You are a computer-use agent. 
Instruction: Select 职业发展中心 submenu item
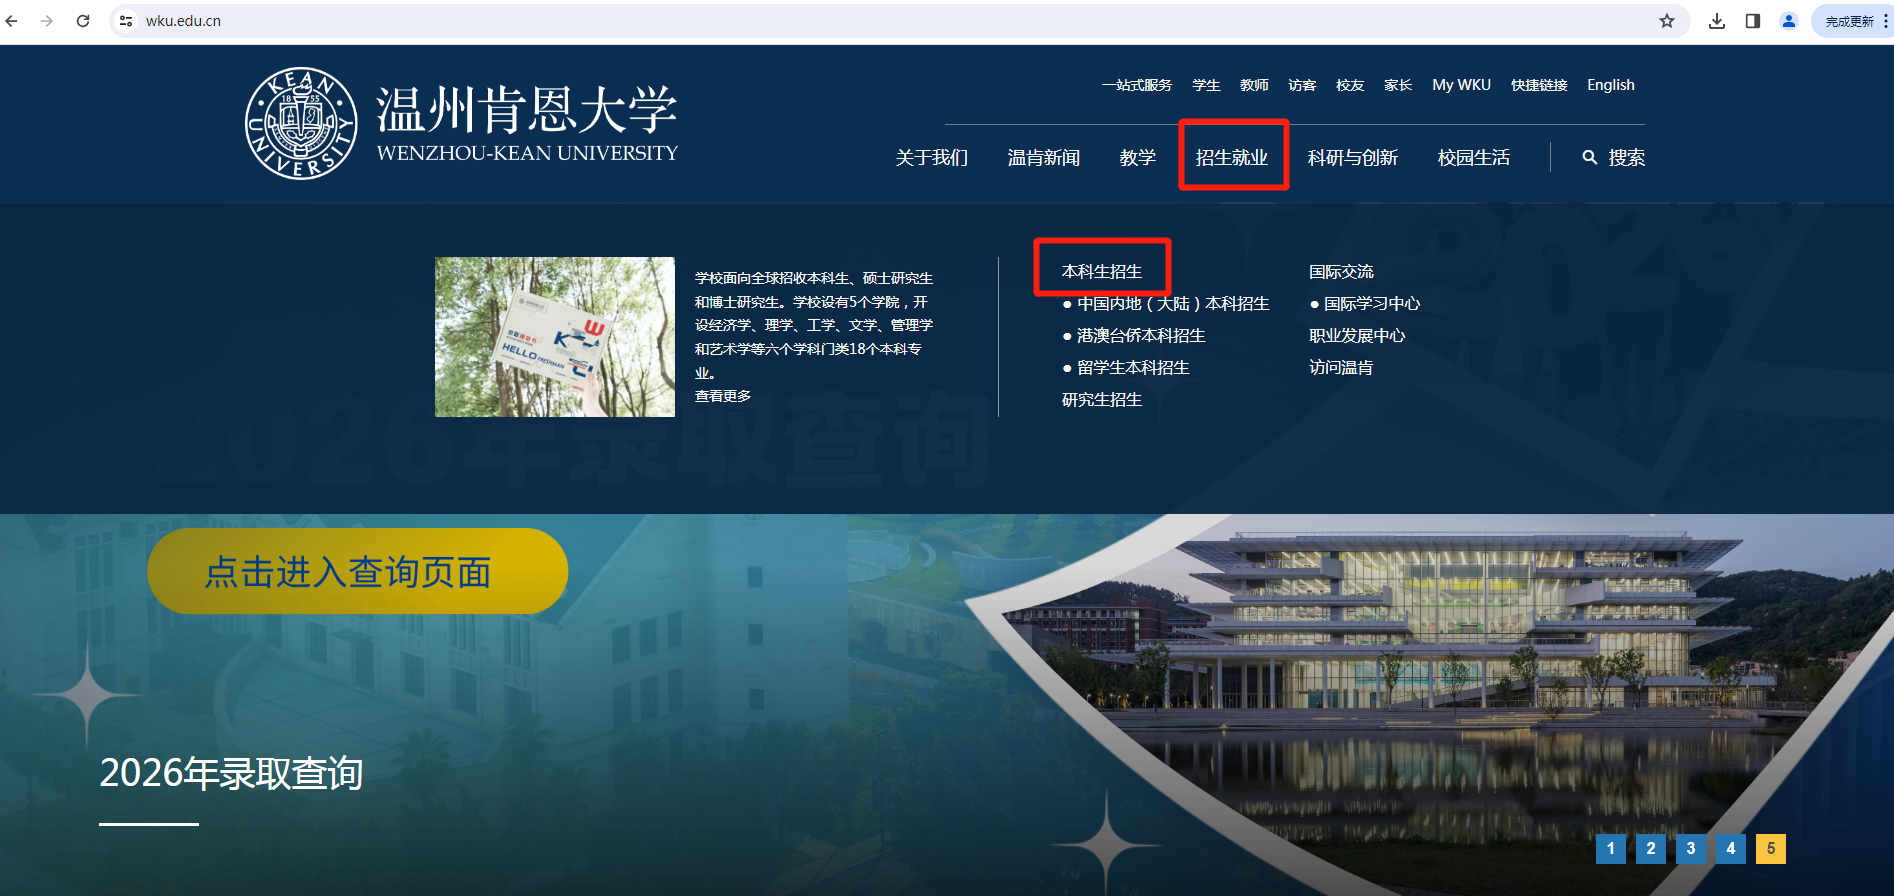click(1357, 336)
